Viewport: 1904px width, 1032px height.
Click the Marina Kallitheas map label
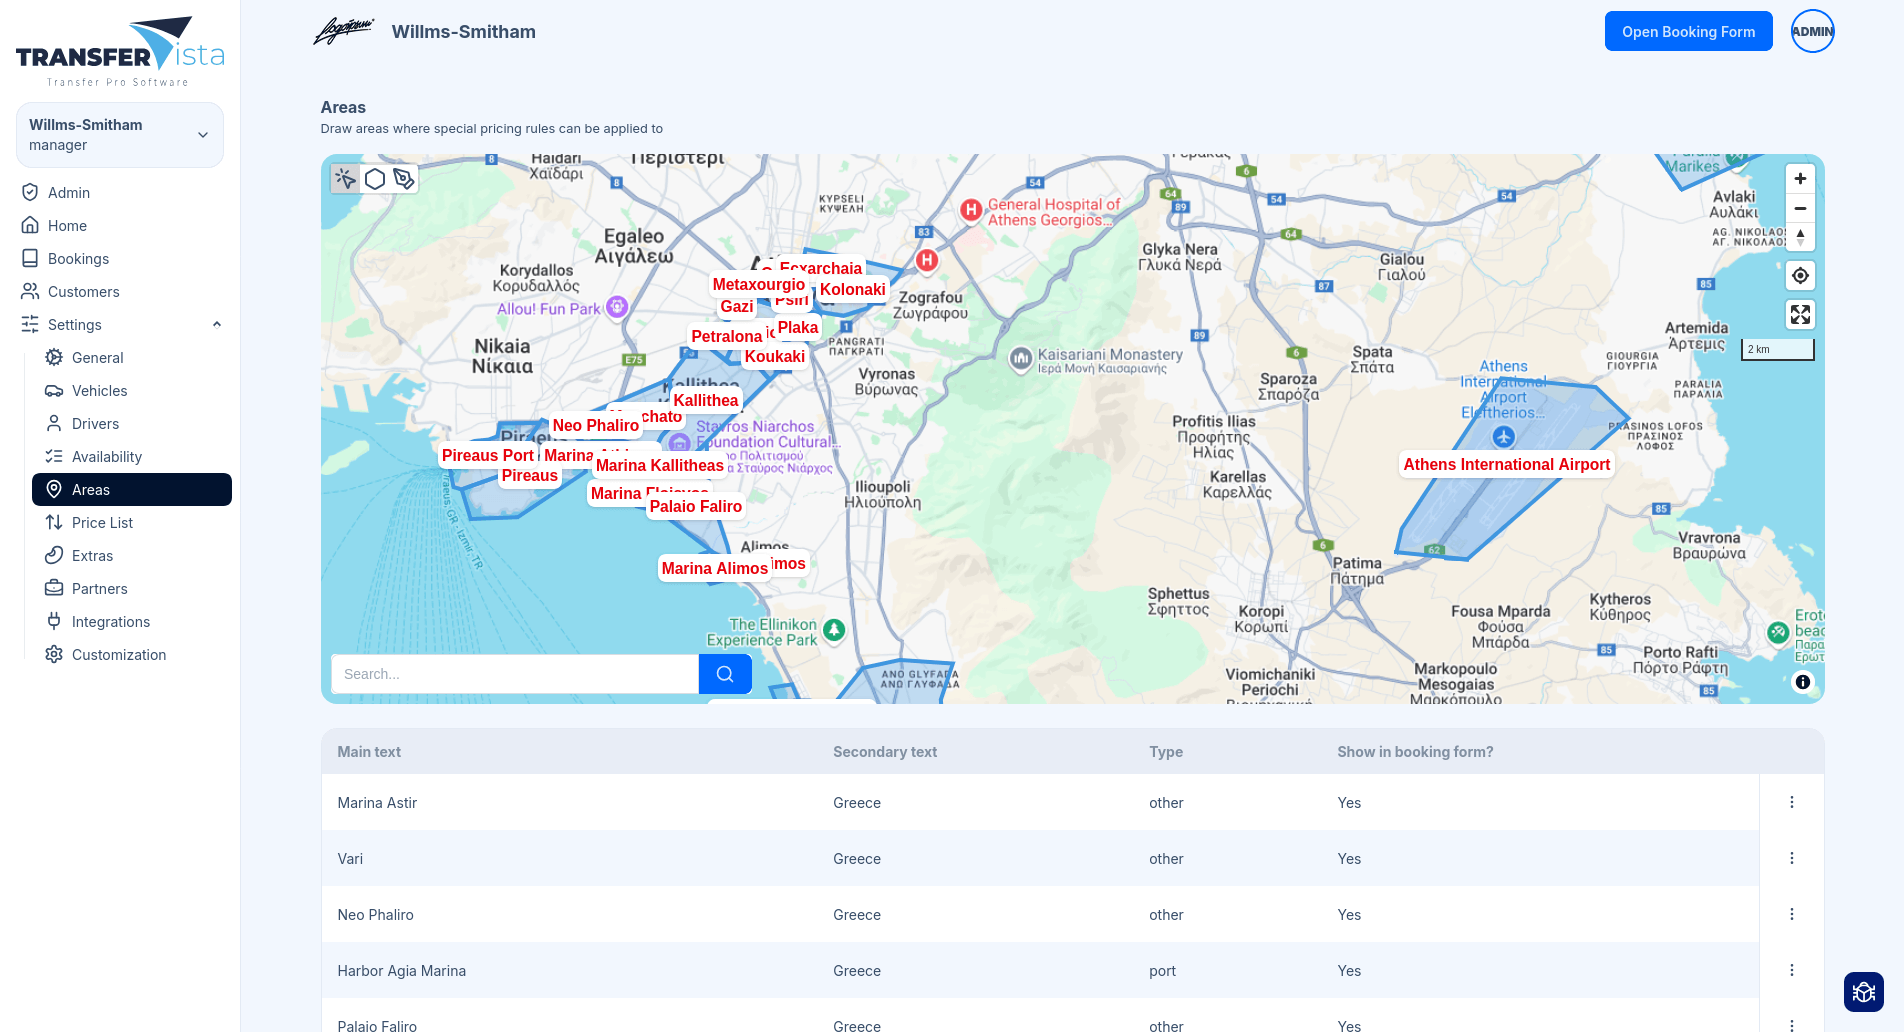tap(659, 465)
